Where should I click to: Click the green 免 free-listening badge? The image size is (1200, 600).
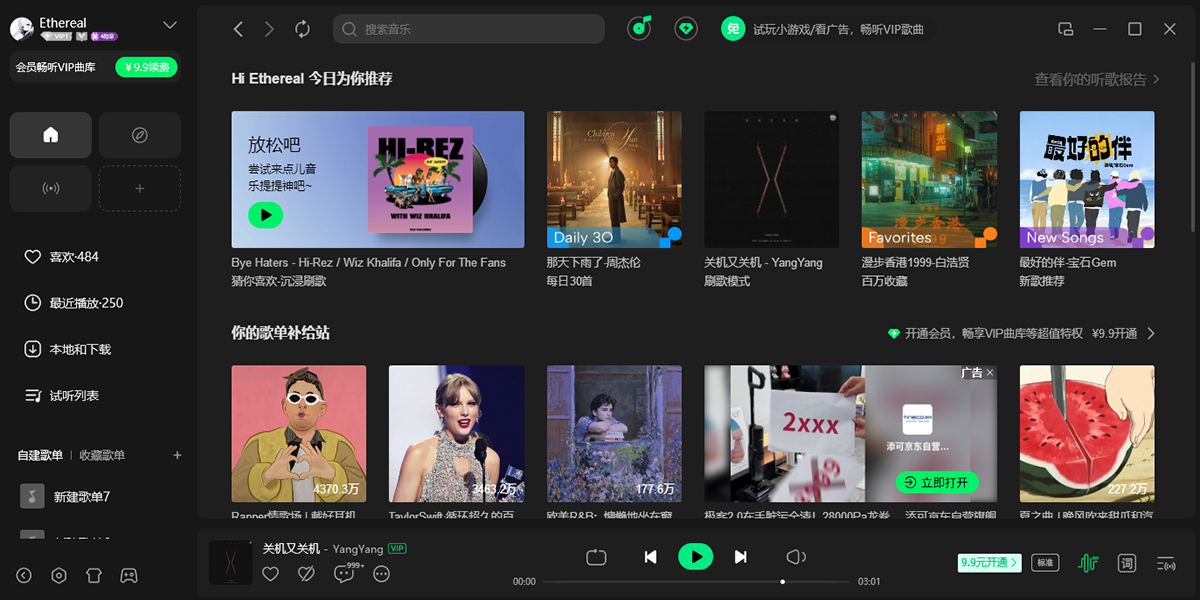[733, 29]
